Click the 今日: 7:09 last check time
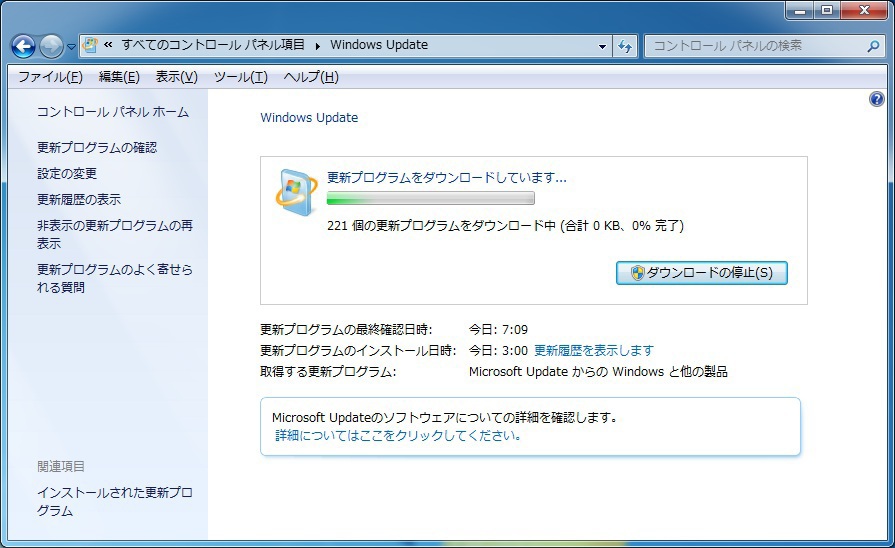 pos(498,329)
